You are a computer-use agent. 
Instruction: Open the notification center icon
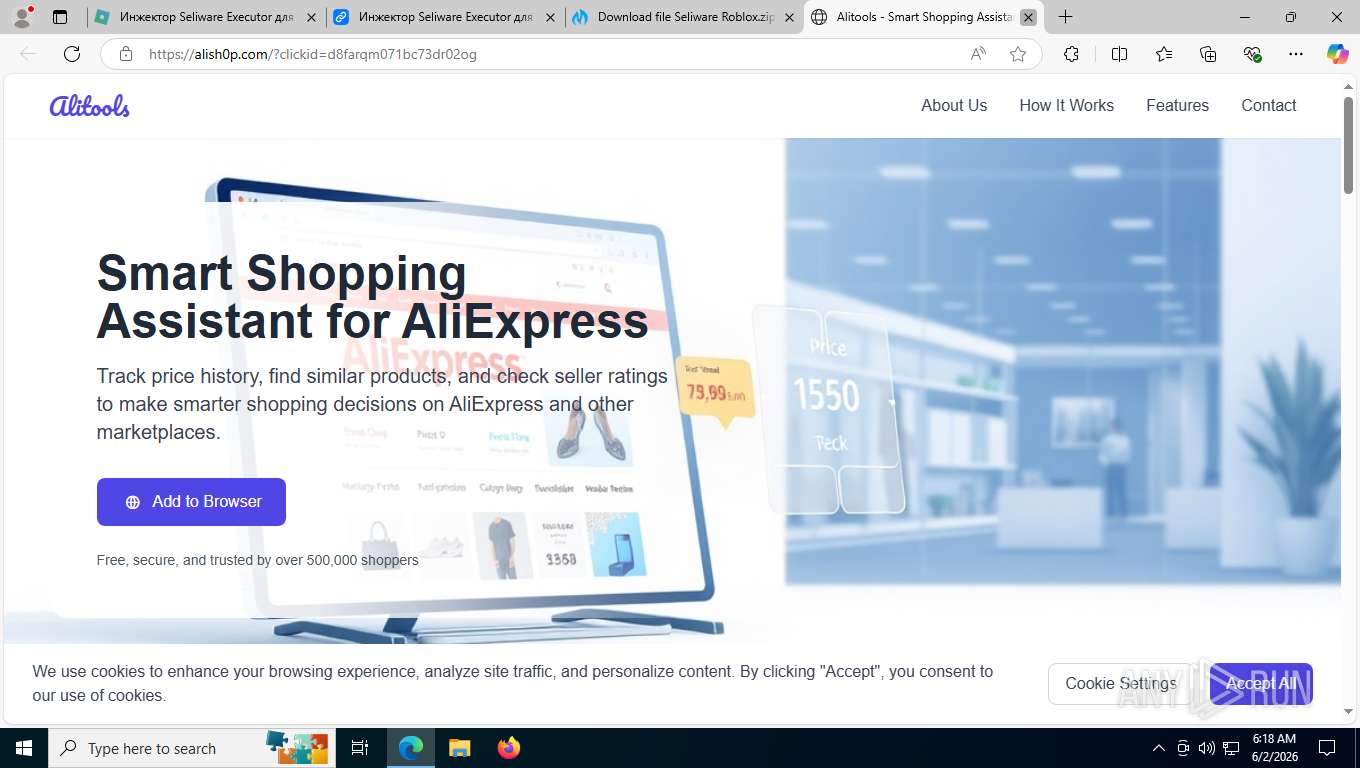point(1327,748)
